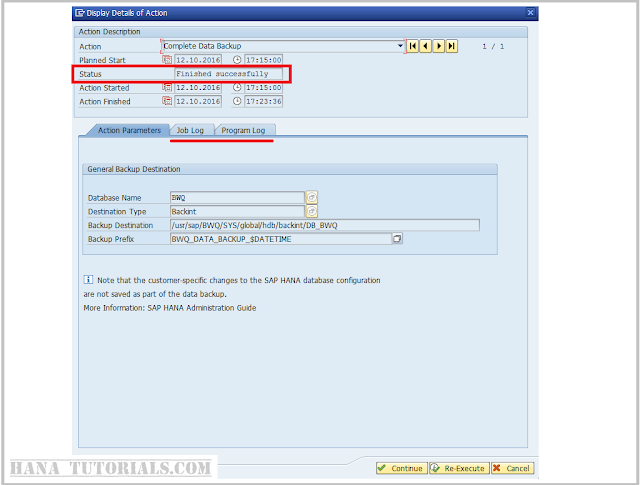Image resolution: width=640 pixels, height=485 pixels.
Task: Click Destination Type field Backint
Action: pos(237,211)
